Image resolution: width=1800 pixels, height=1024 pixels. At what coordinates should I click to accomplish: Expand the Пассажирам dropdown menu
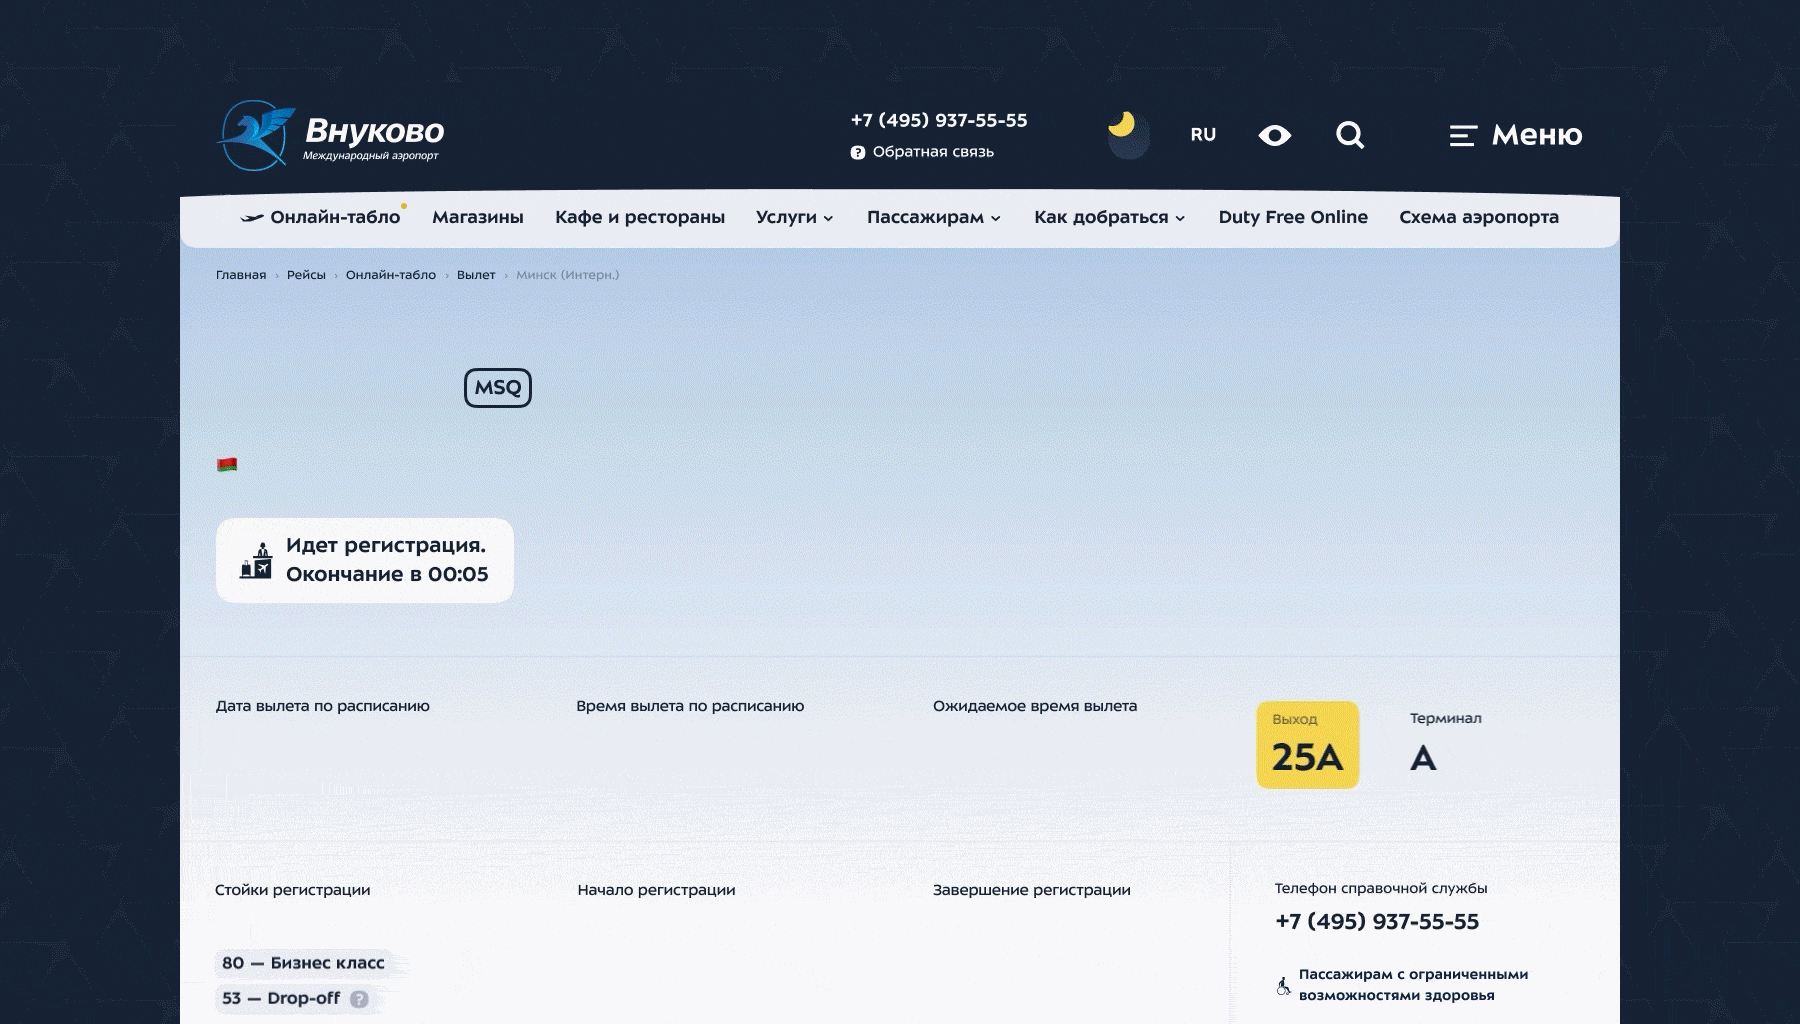(x=933, y=218)
